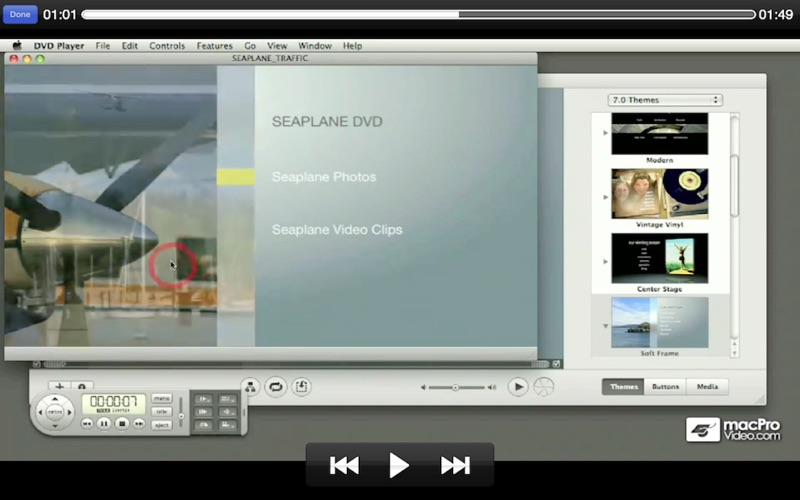The height and width of the screenshot is (500, 800).
Task: Open the DVD Player application menu
Action: [x=59, y=46]
